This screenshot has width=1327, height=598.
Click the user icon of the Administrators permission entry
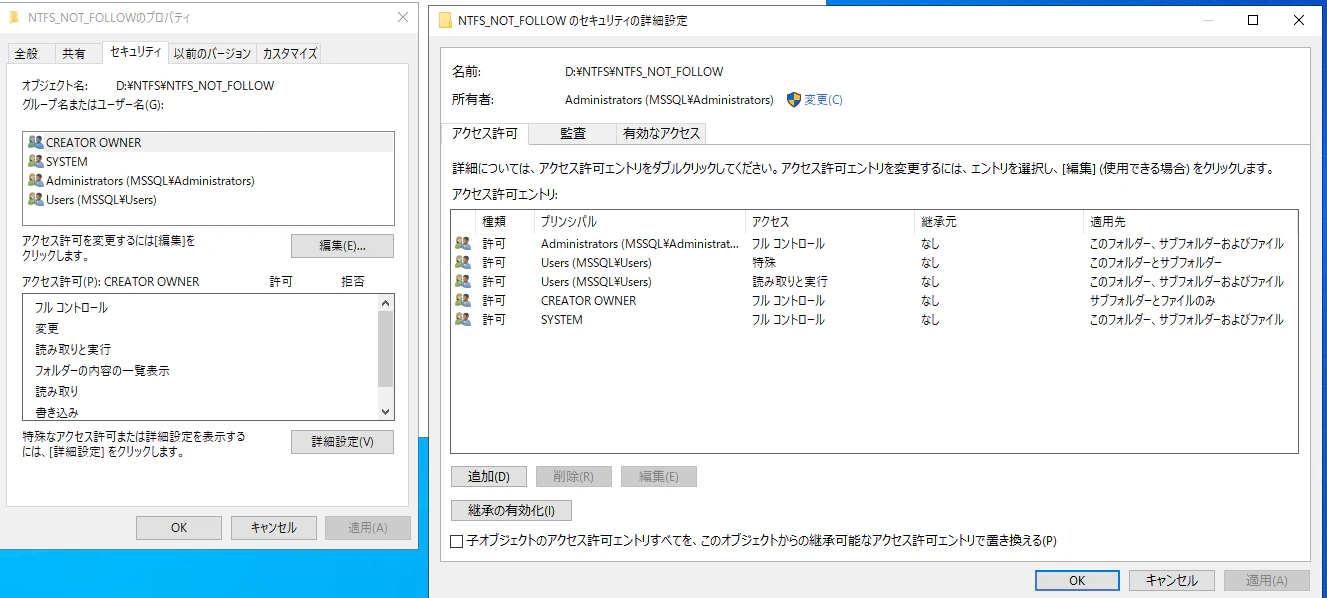(463, 243)
